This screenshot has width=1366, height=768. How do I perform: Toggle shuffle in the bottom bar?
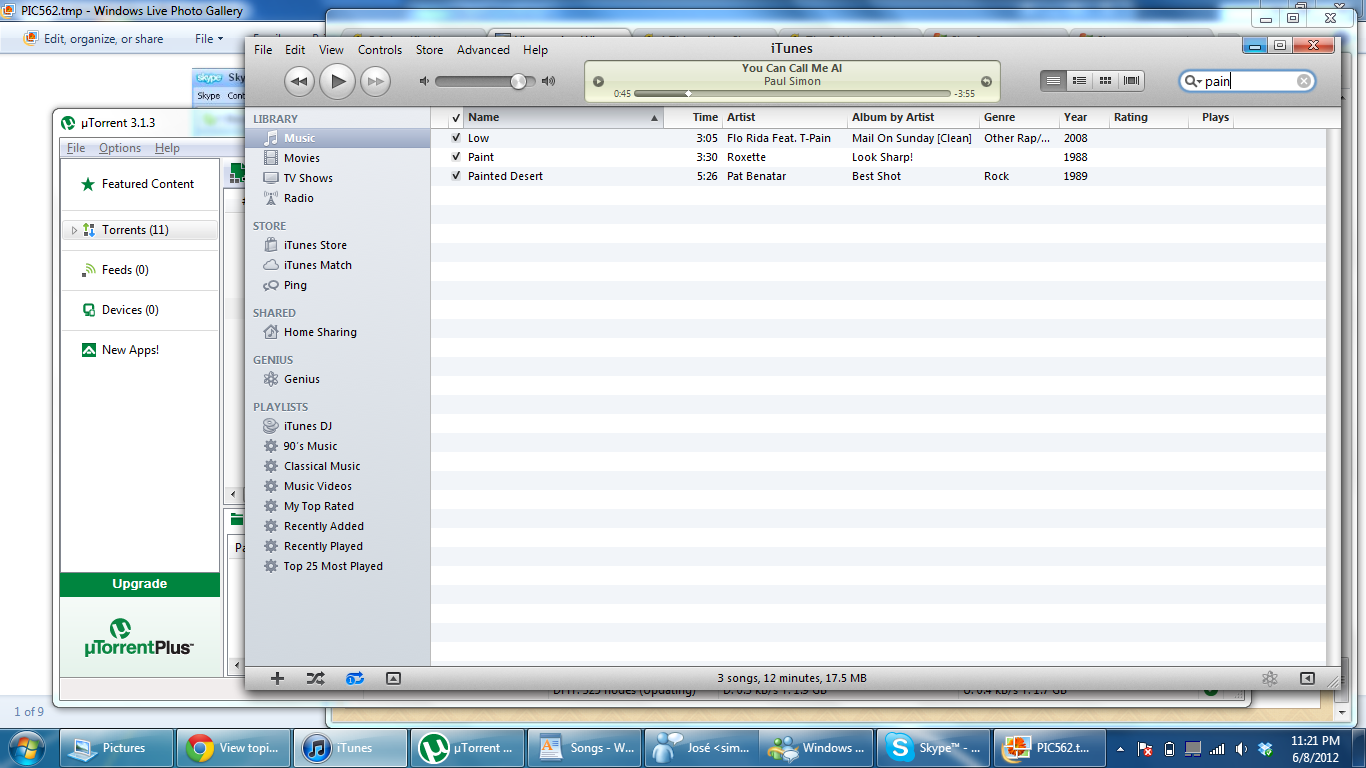click(315, 678)
